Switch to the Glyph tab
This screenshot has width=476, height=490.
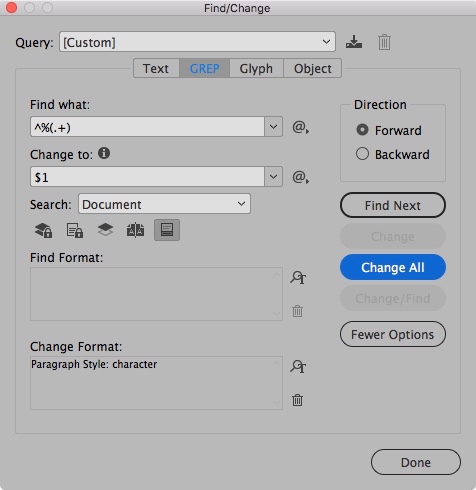click(x=256, y=68)
